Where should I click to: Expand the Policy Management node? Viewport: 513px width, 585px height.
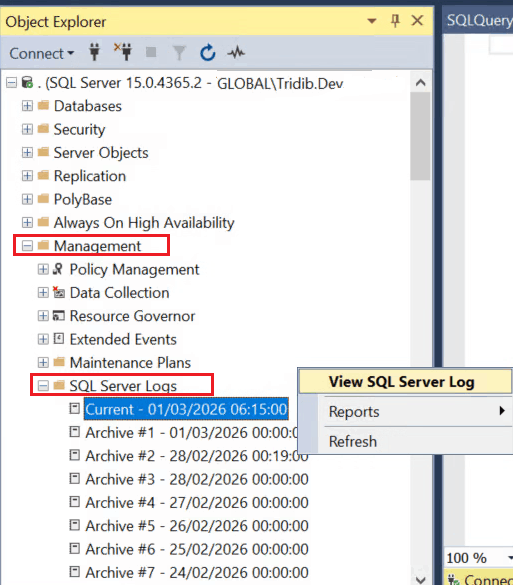[43, 269]
